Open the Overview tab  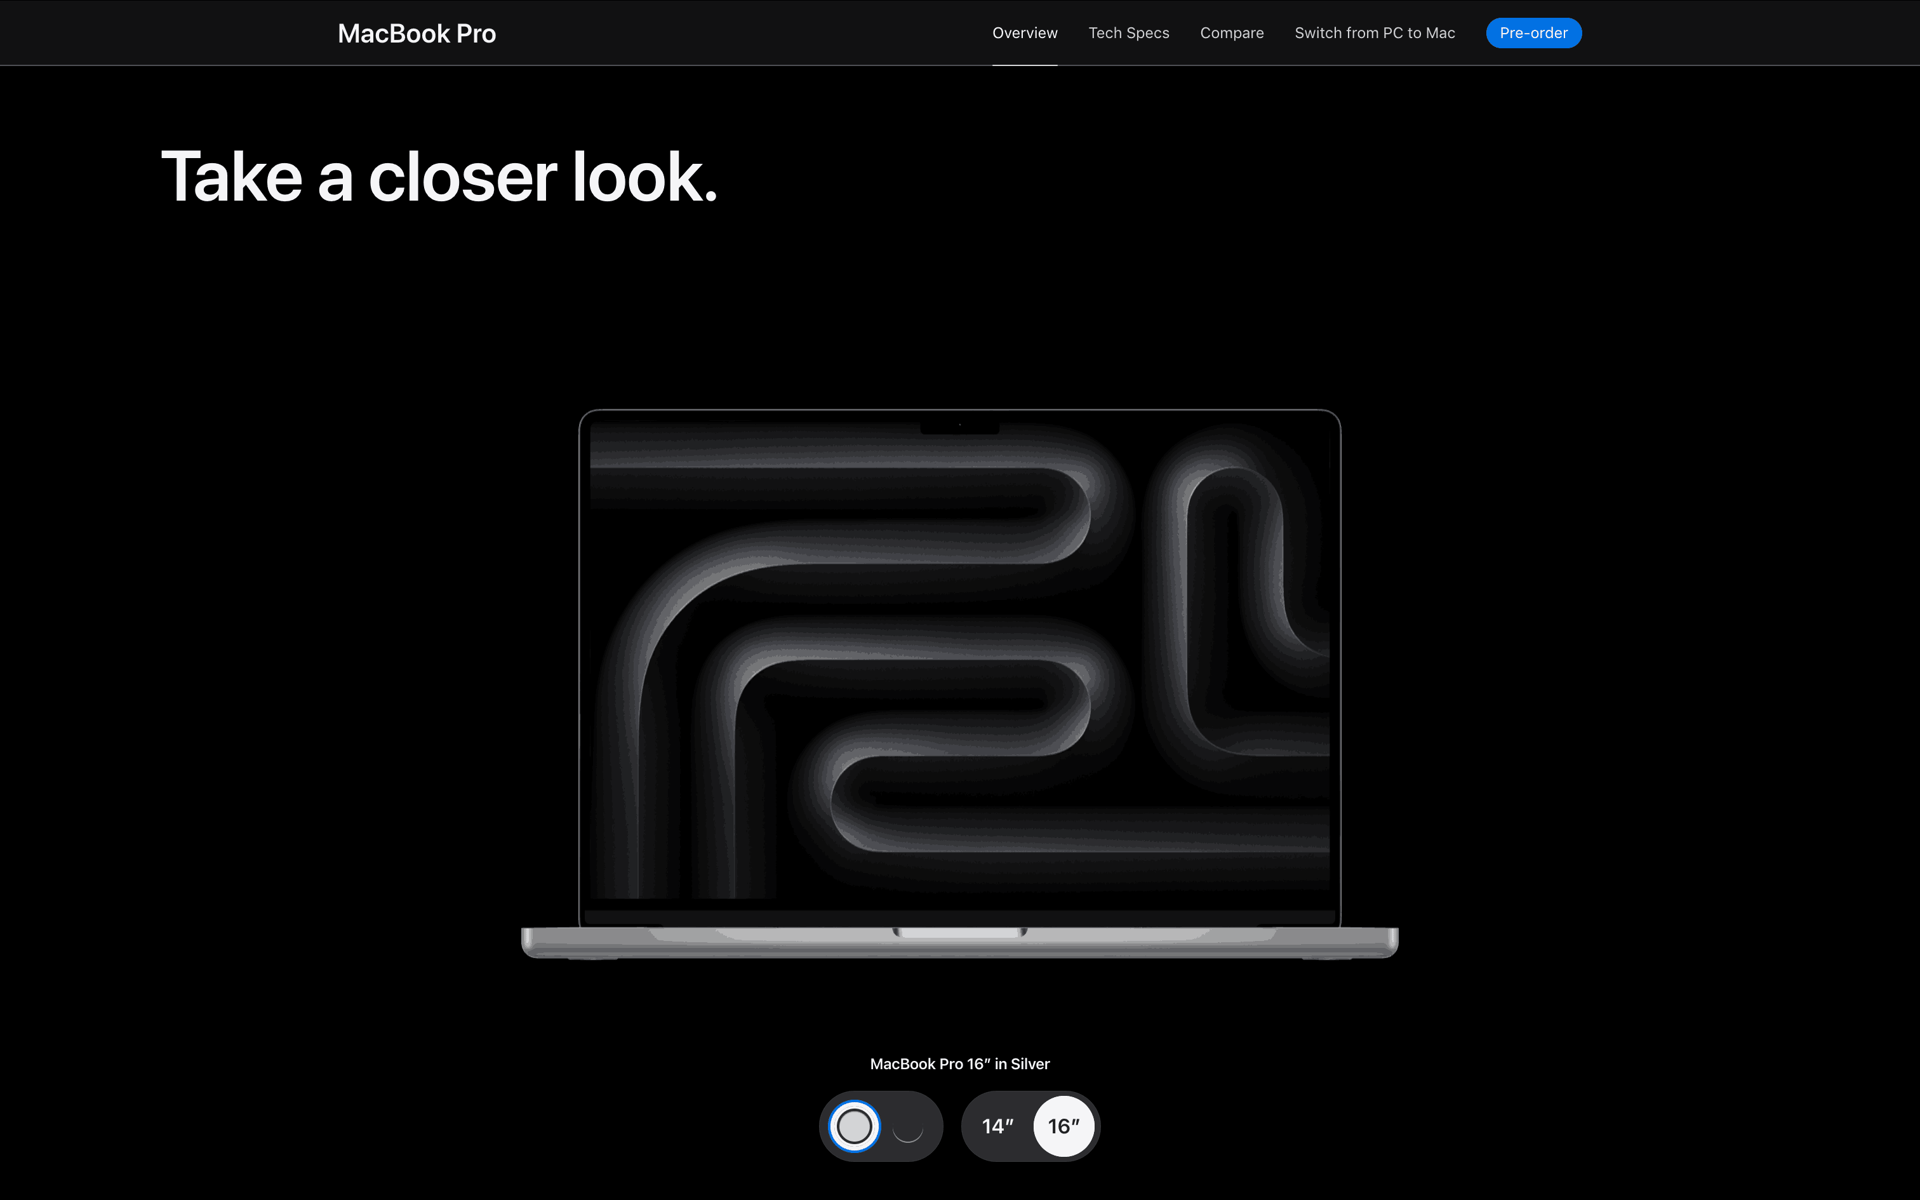coord(1024,33)
